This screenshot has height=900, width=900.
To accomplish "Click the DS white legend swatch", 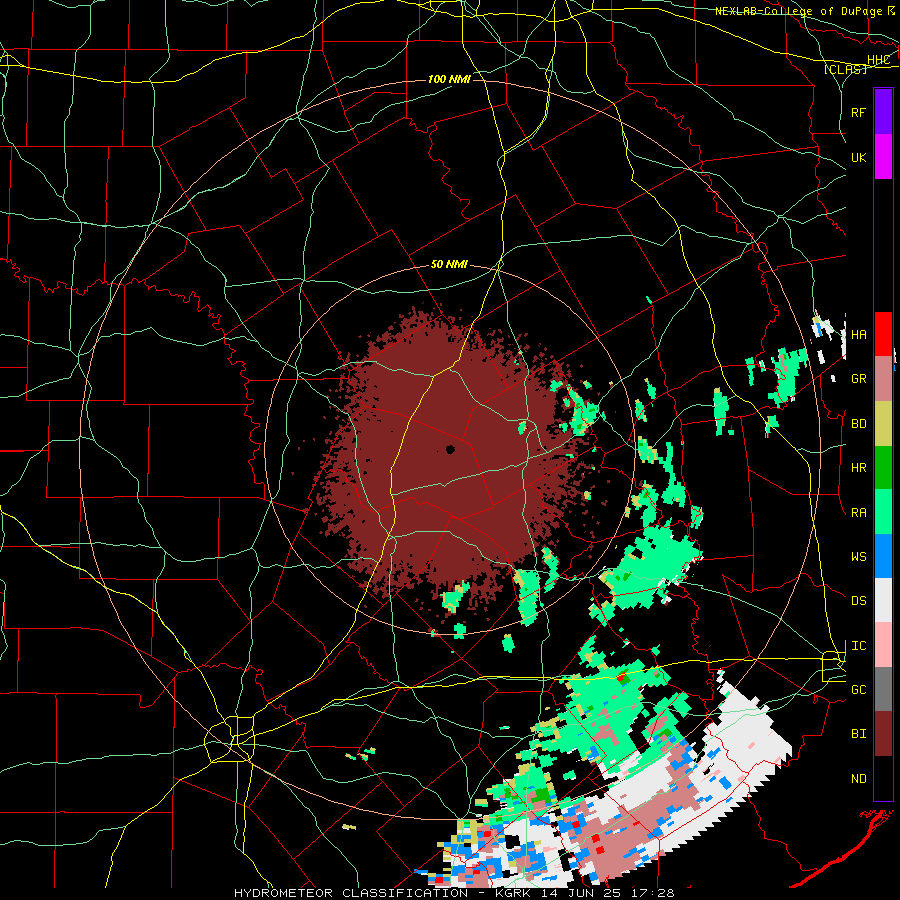I will [x=883, y=600].
